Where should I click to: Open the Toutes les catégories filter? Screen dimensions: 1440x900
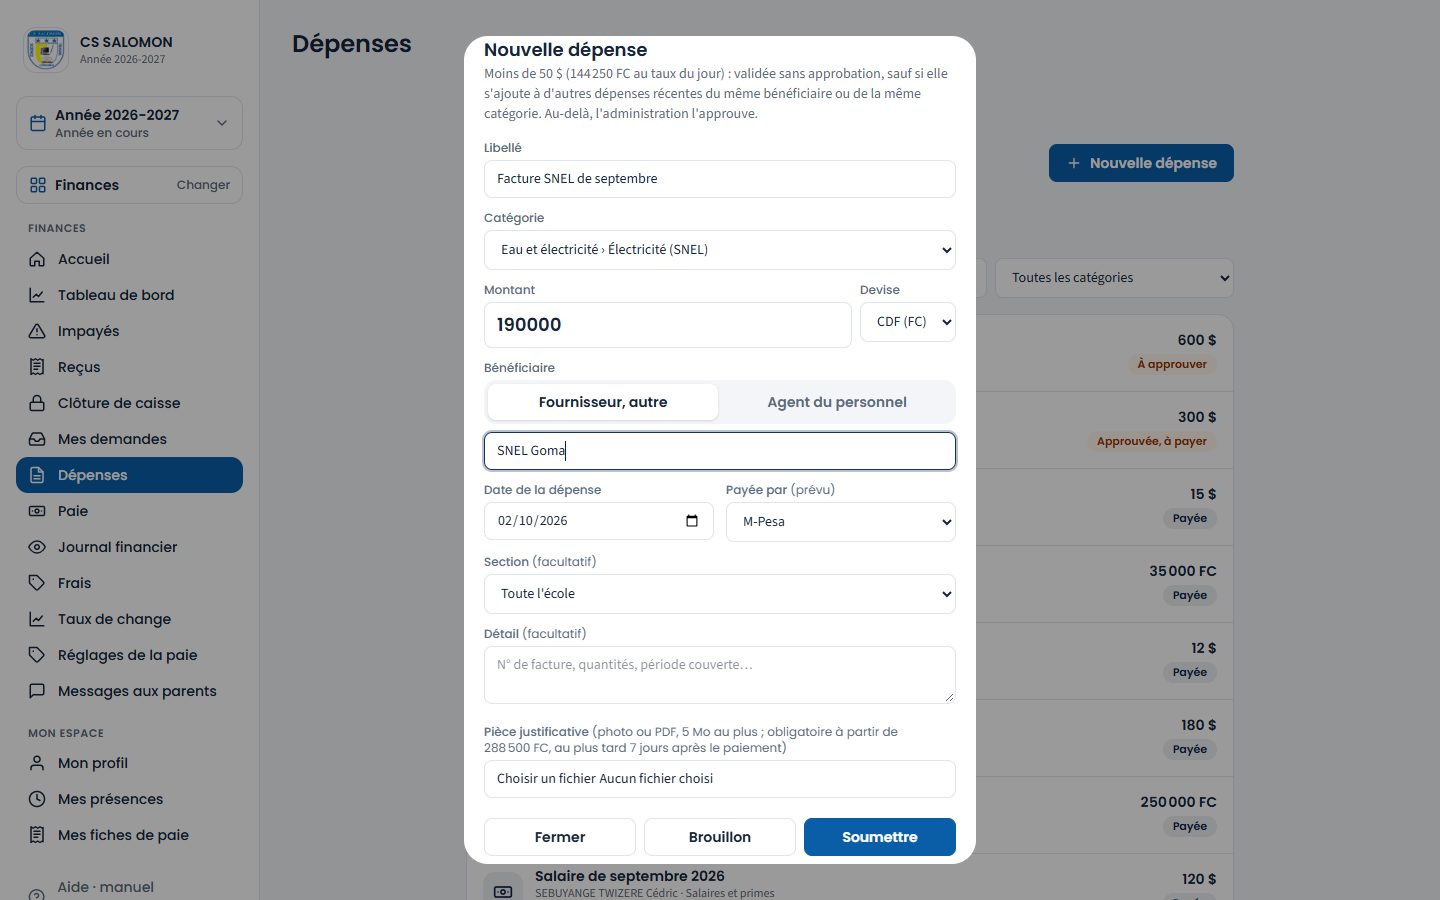pyautogui.click(x=1114, y=278)
